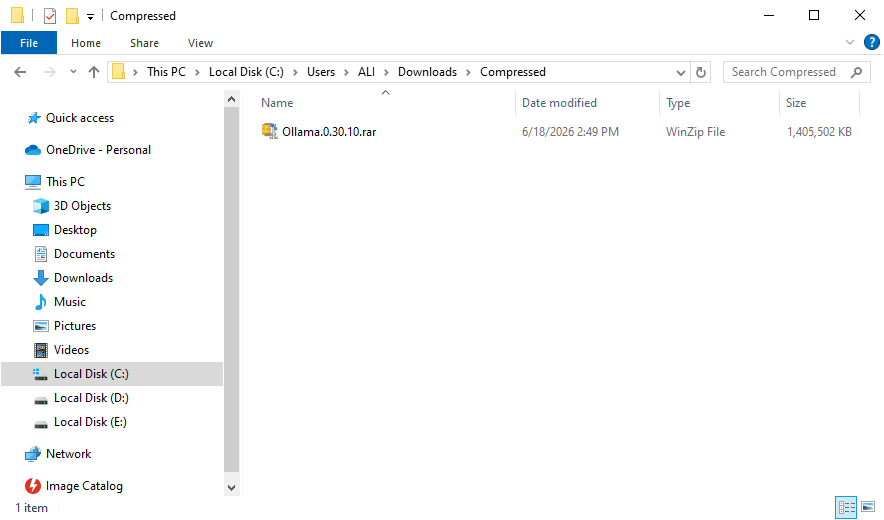
Task: Go back with the Back arrow
Action: click(20, 72)
